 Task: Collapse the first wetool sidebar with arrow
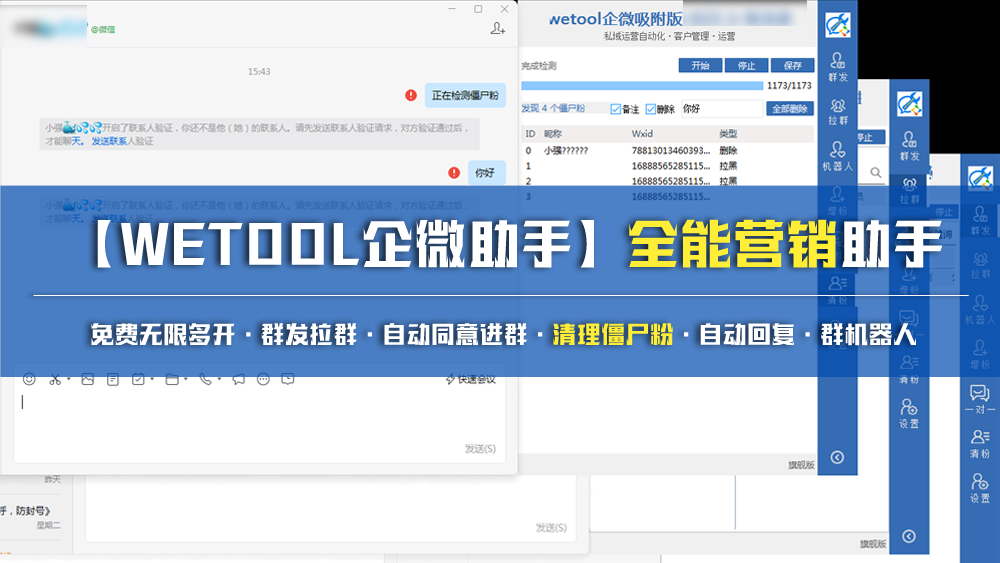pos(837,458)
